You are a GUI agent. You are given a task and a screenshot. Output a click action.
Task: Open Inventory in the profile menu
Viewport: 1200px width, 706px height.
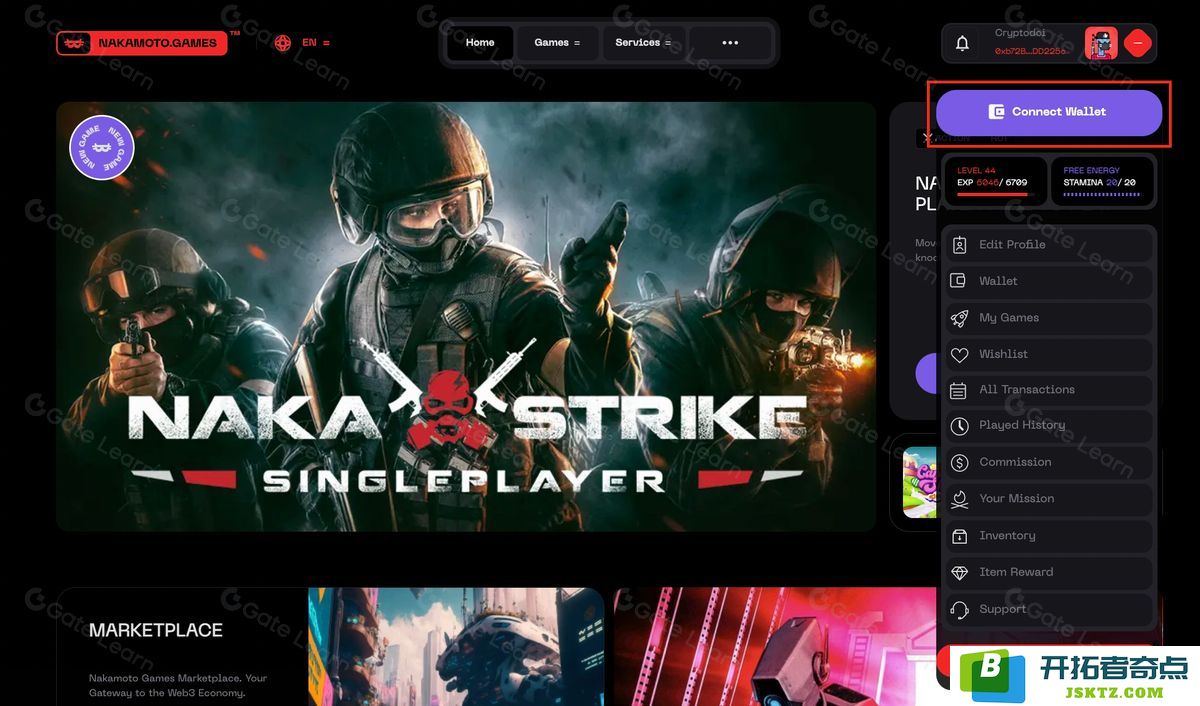pos(1049,536)
